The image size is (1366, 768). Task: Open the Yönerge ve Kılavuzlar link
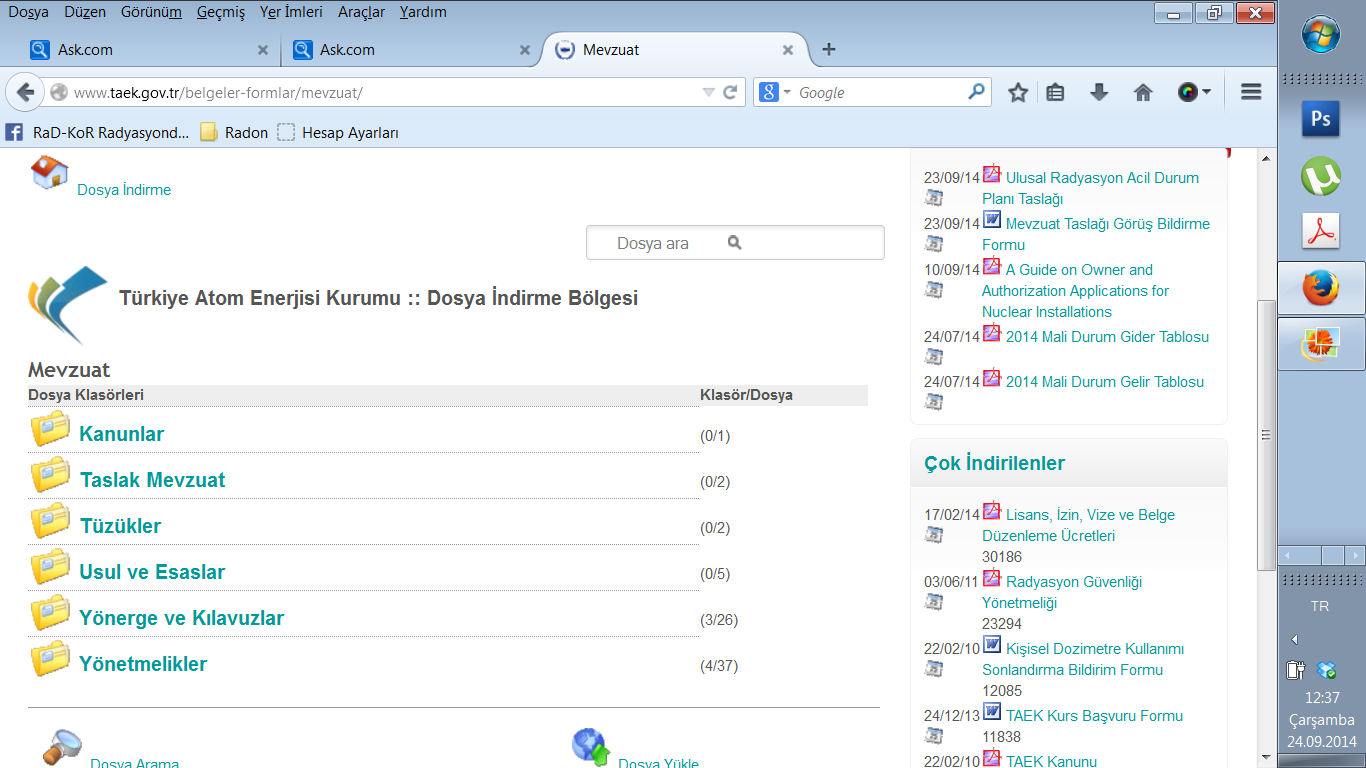[x=181, y=618]
